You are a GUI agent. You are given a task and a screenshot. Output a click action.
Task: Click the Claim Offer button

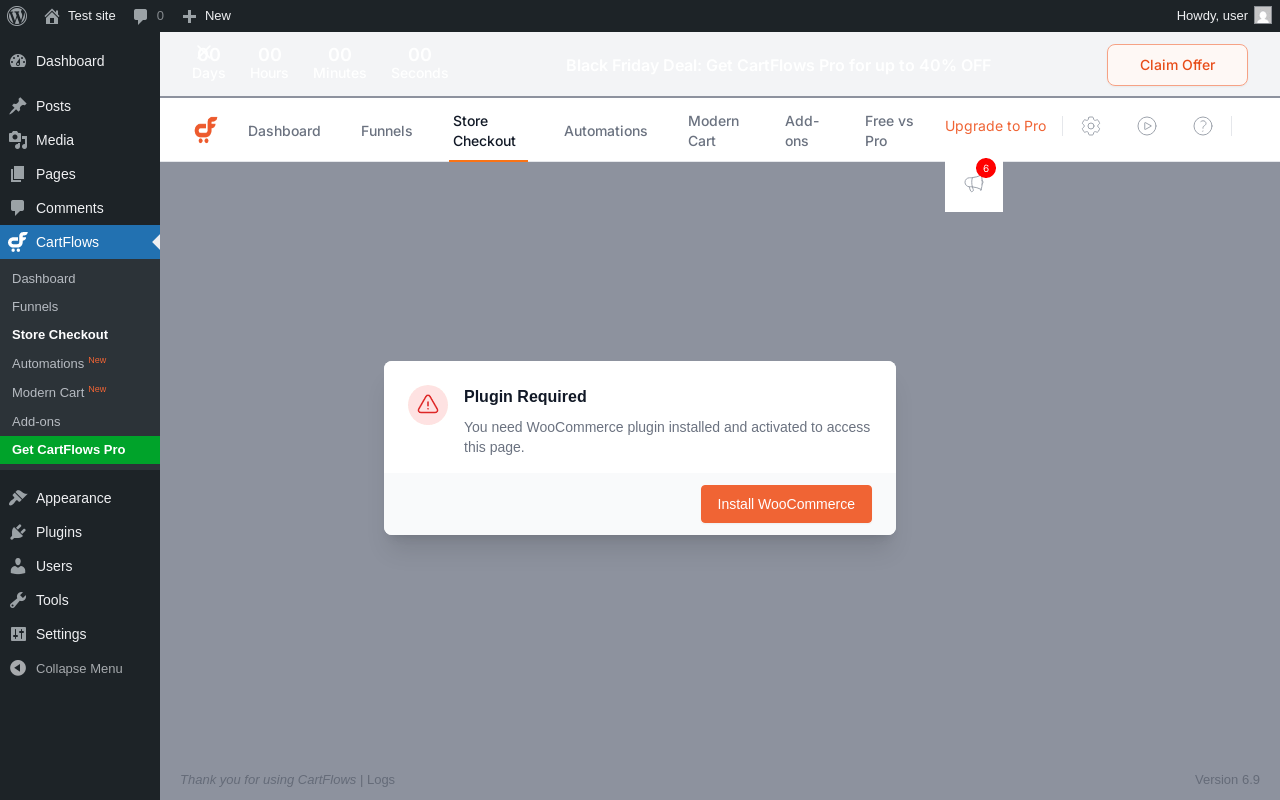click(1177, 65)
